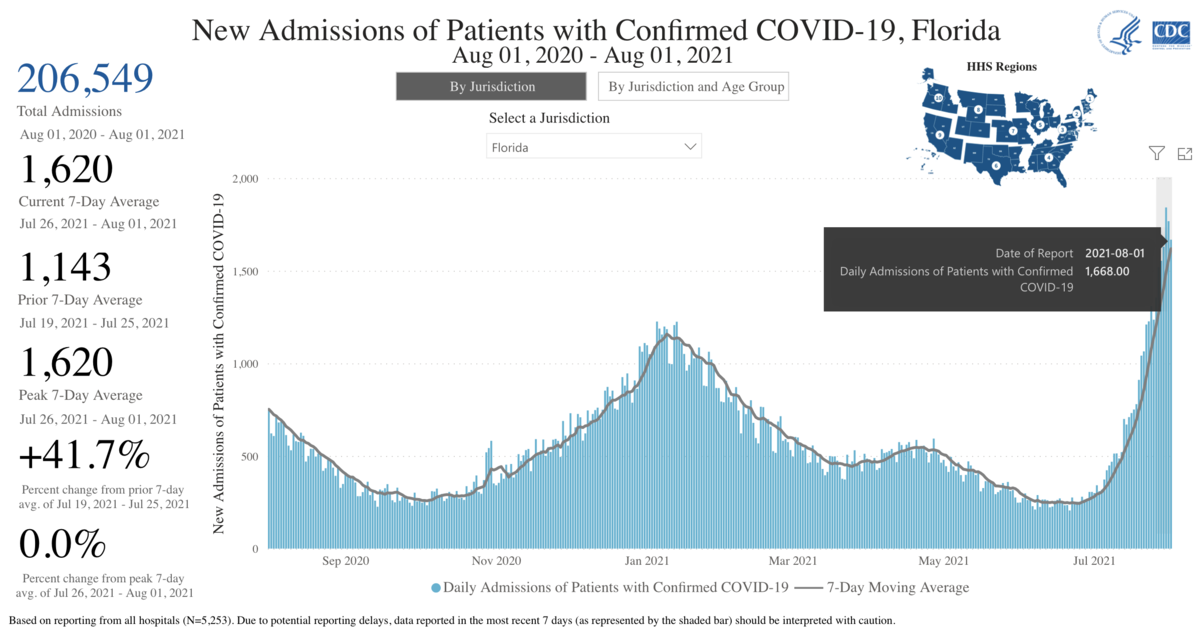
Task: Open By Jurisdiction and Age Group tab
Action: pos(696,87)
